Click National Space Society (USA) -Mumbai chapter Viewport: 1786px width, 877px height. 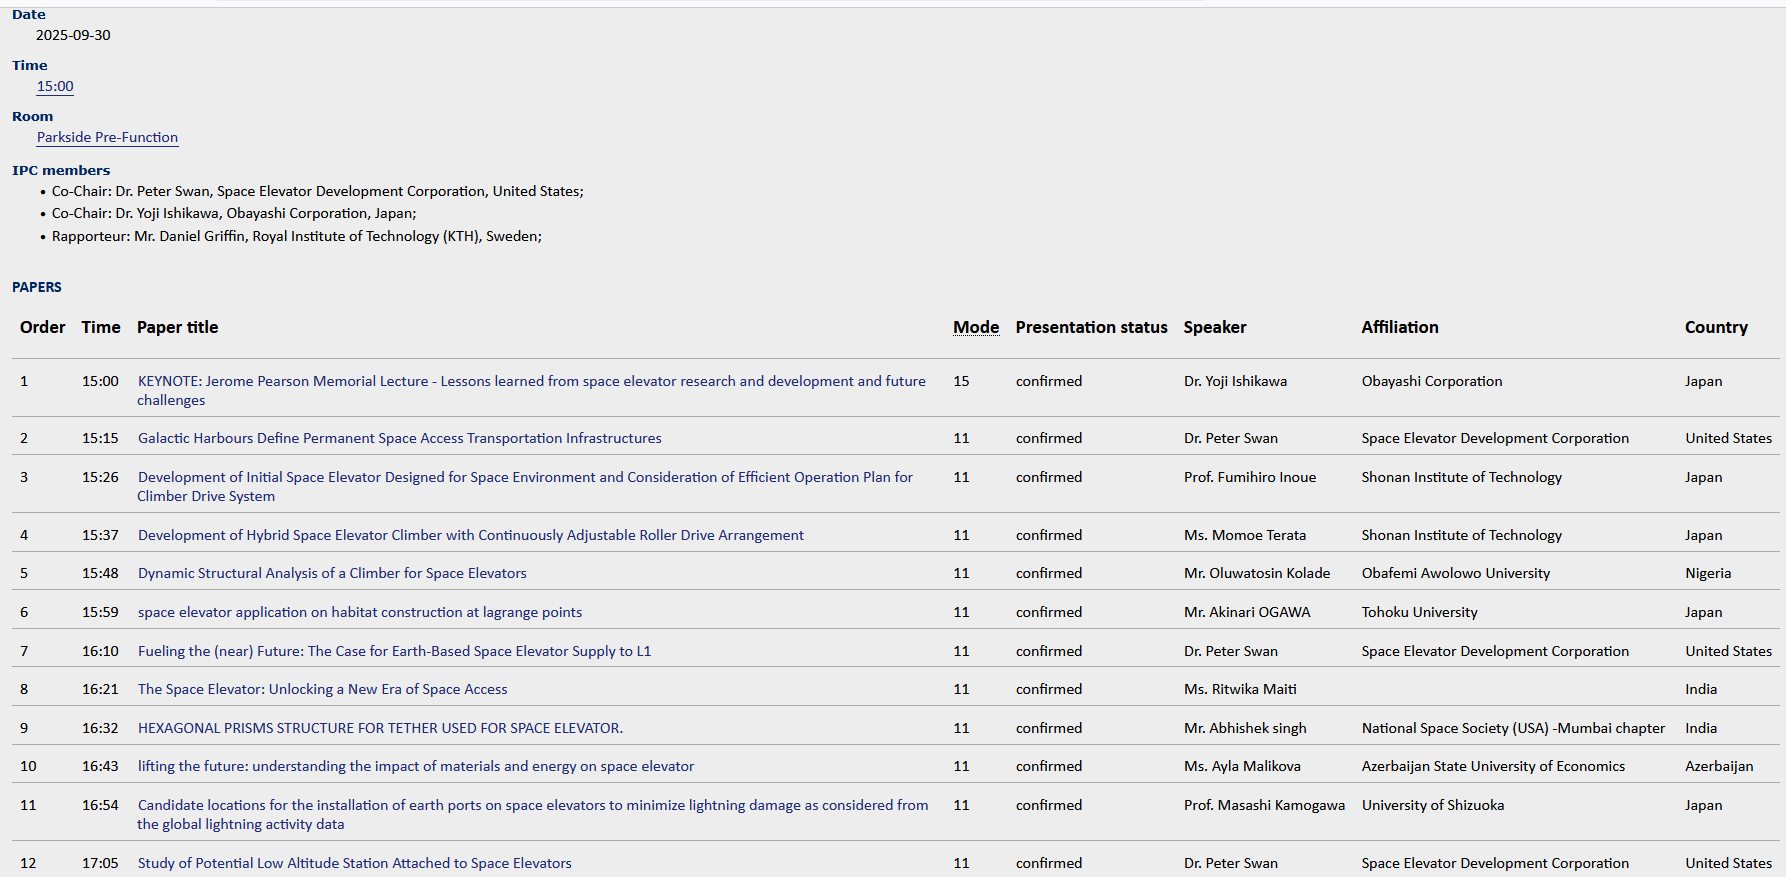click(1513, 728)
